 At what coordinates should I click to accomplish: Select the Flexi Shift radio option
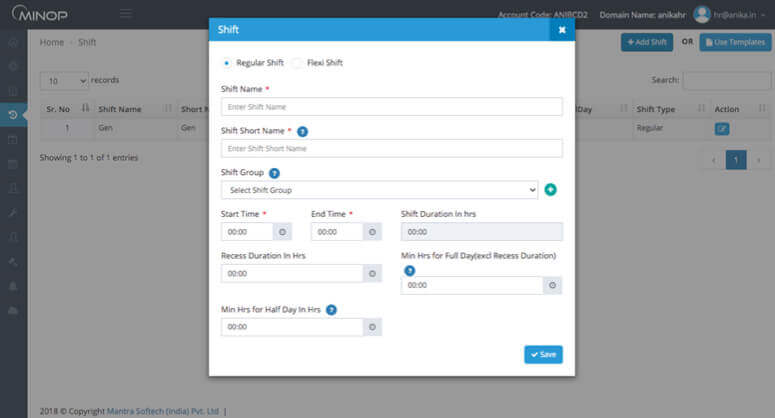coord(297,63)
